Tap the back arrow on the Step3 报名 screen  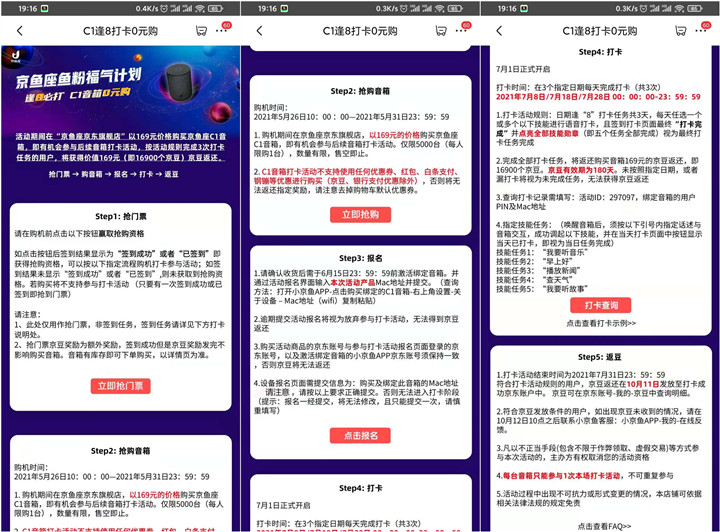coord(259,31)
